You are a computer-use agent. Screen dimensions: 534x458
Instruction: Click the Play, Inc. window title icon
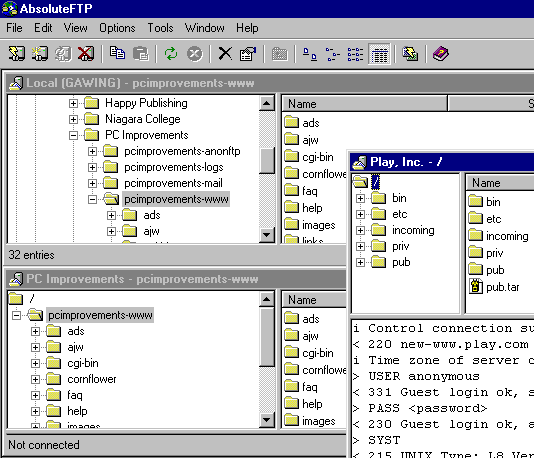click(360, 162)
